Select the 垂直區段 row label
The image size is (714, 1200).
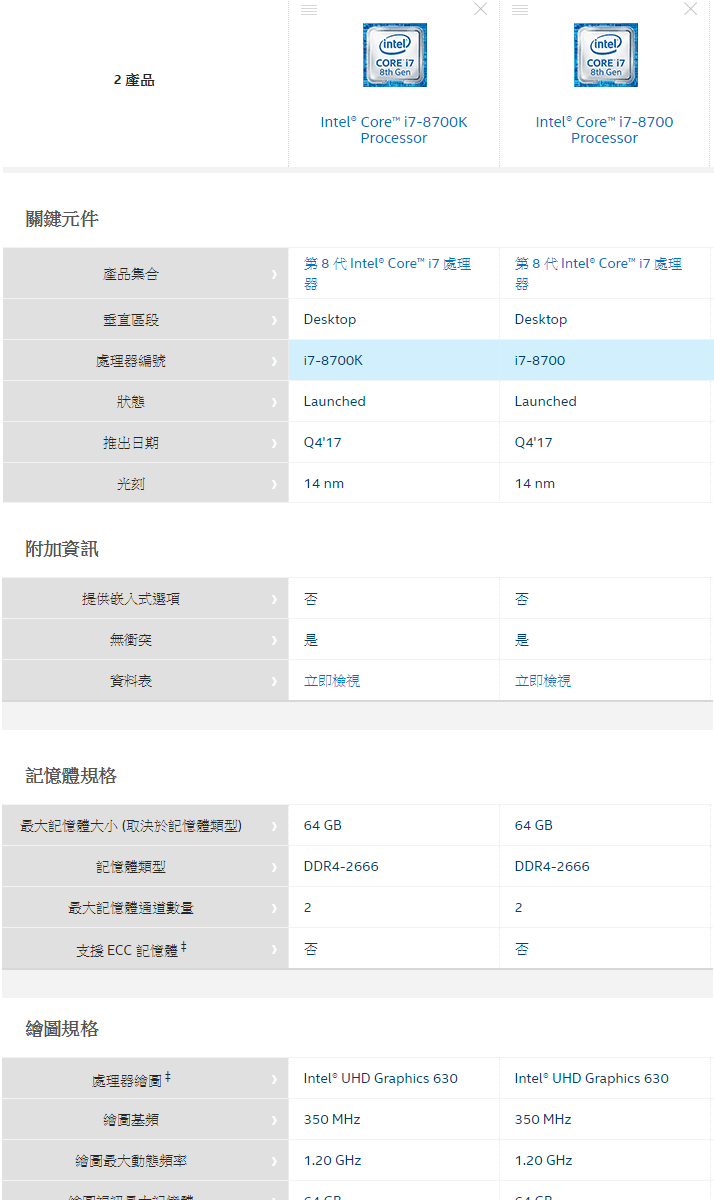click(x=131, y=320)
